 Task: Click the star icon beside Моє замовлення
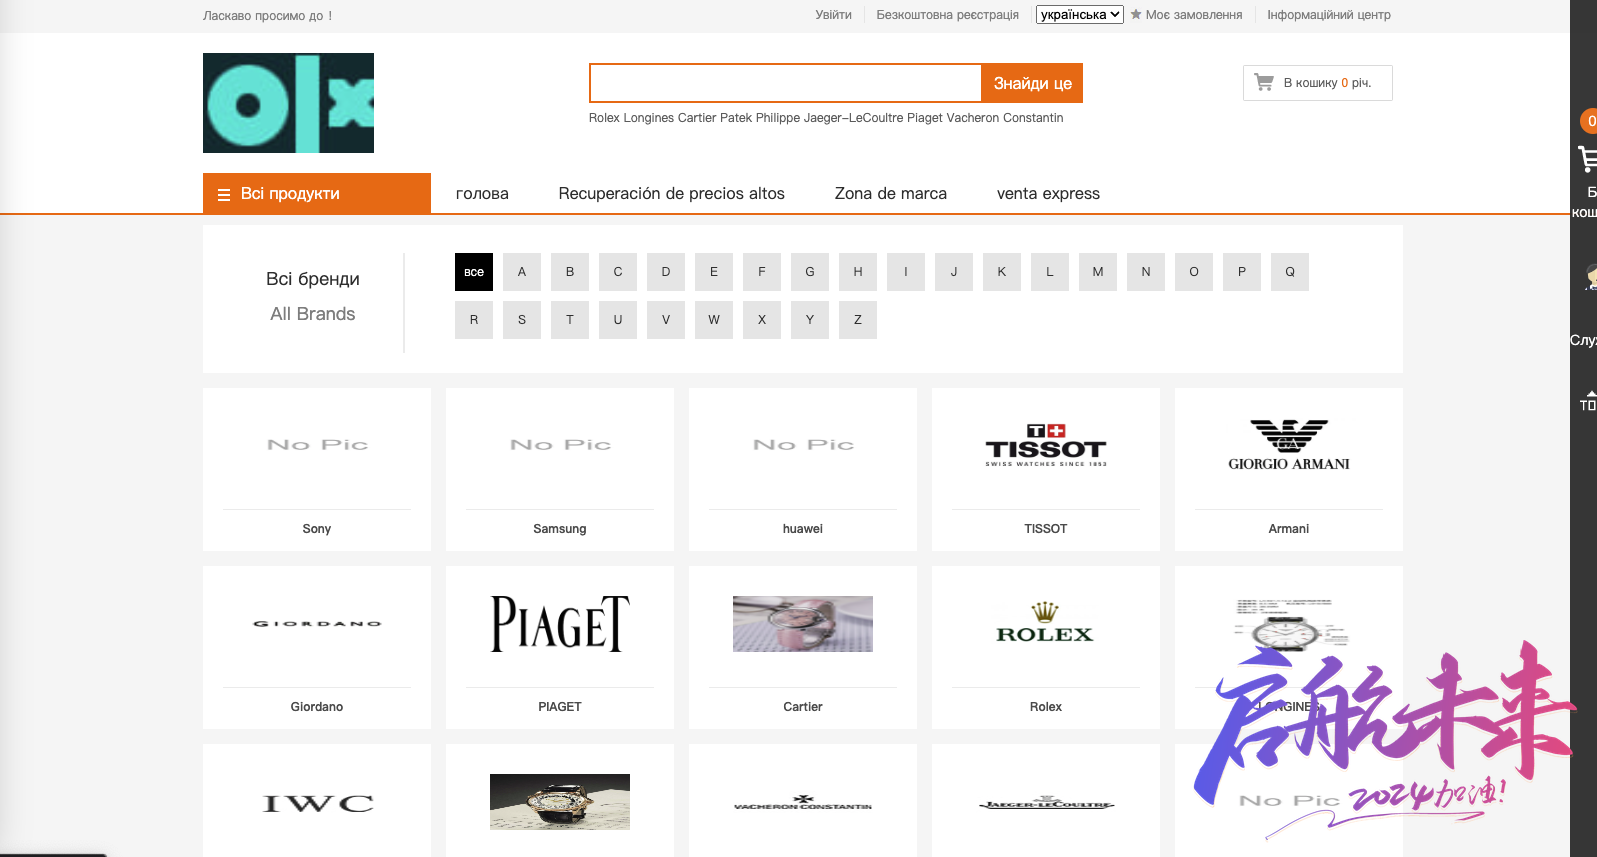coord(1136,14)
